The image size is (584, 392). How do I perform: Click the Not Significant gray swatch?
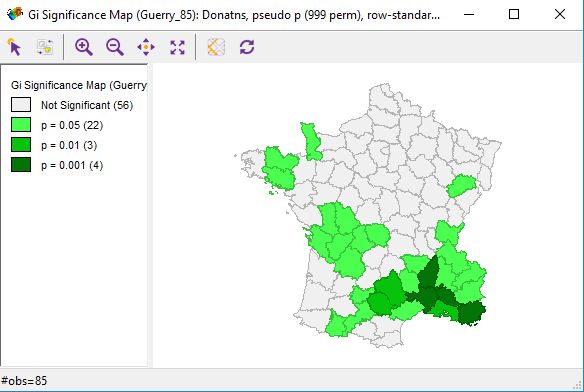(x=21, y=105)
